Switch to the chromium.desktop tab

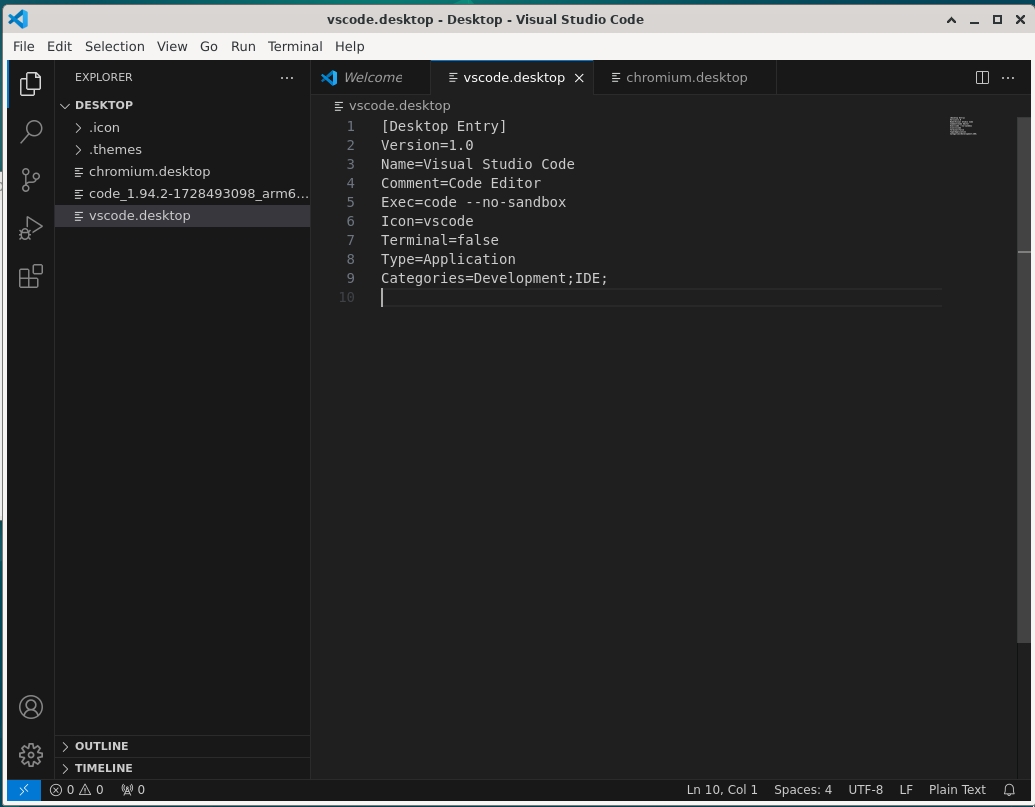684,77
